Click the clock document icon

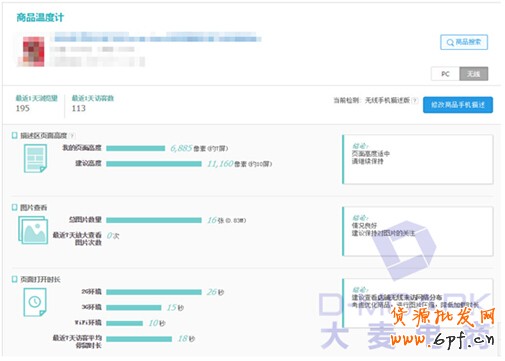(x=35, y=302)
